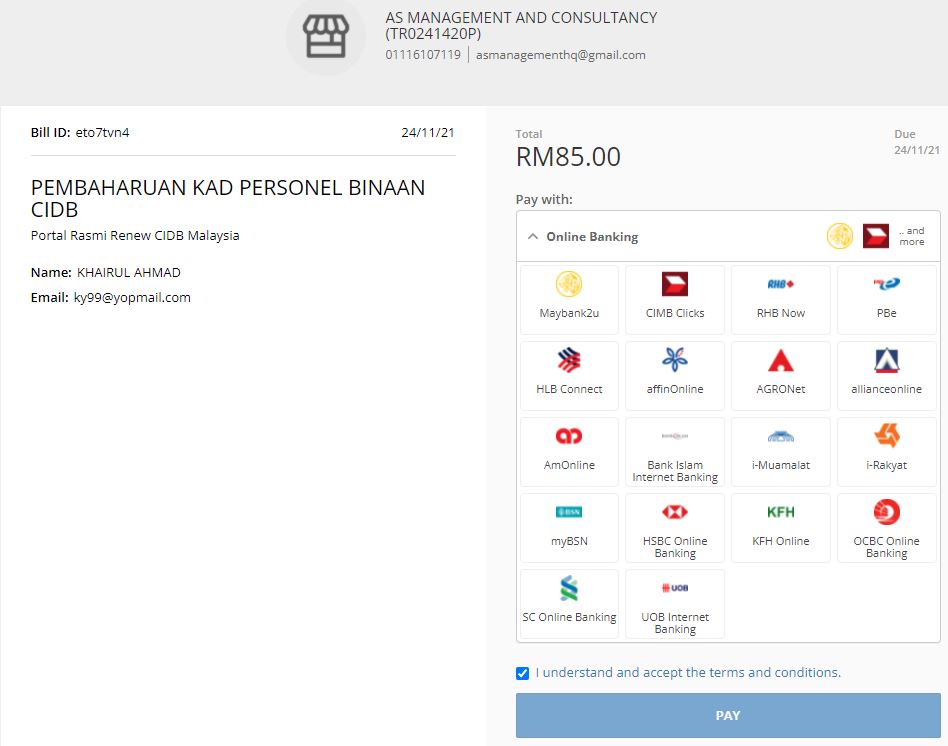Click the bill date 24/11/21
Image resolution: width=948 pixels, height=746 pixels.
428,132
